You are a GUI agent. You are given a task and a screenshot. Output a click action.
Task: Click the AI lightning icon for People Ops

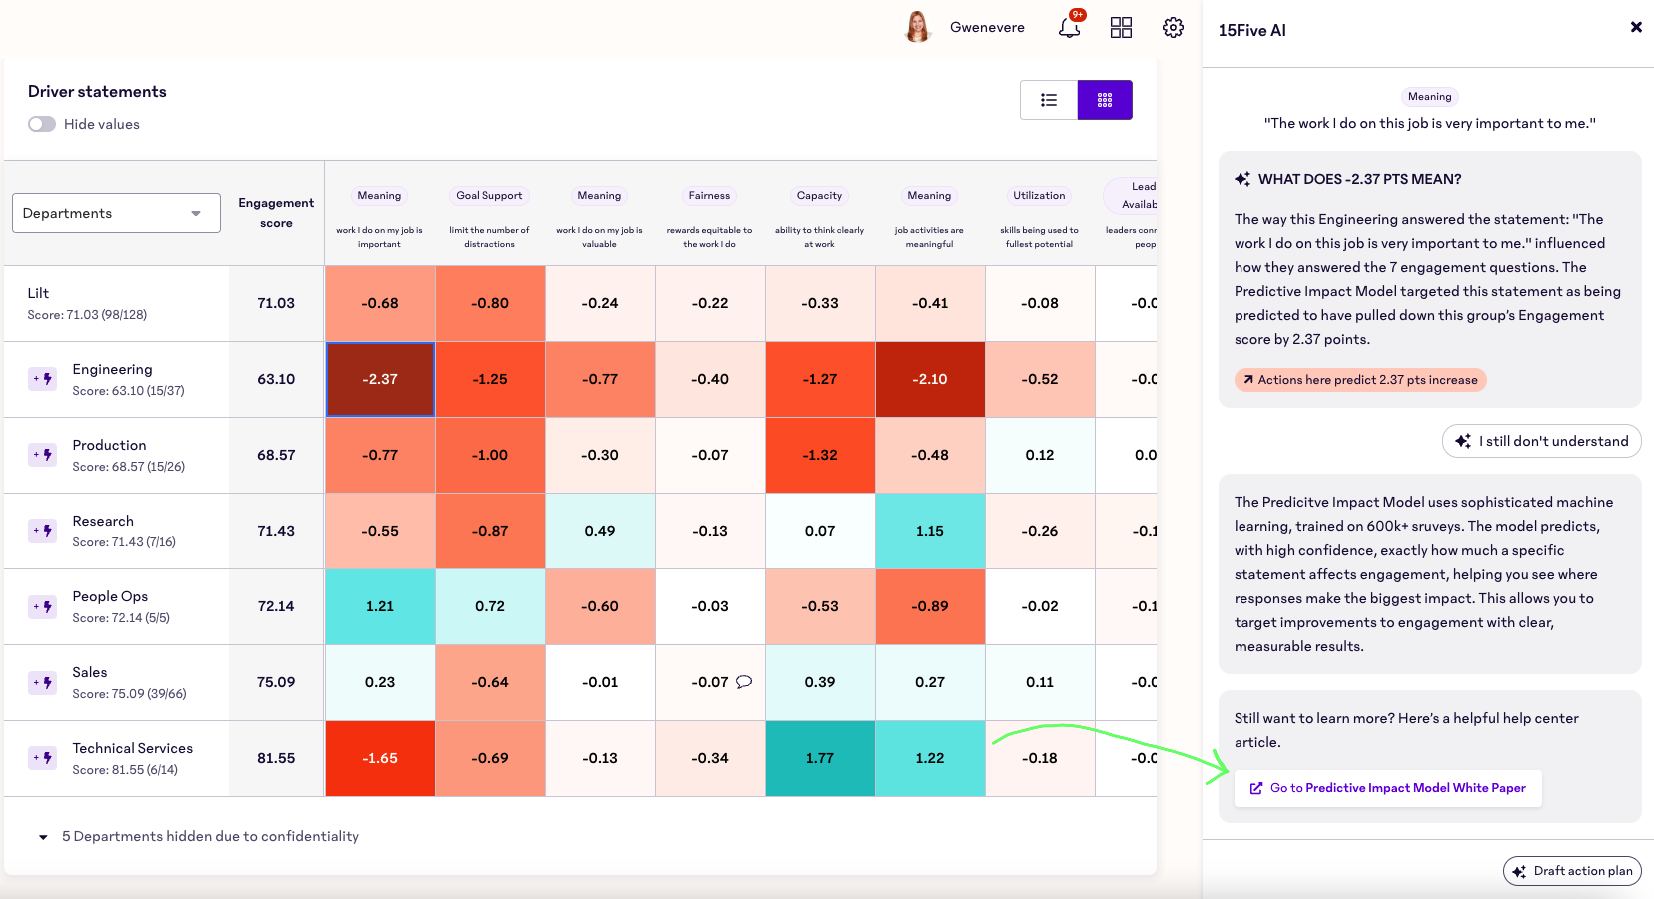42,607
